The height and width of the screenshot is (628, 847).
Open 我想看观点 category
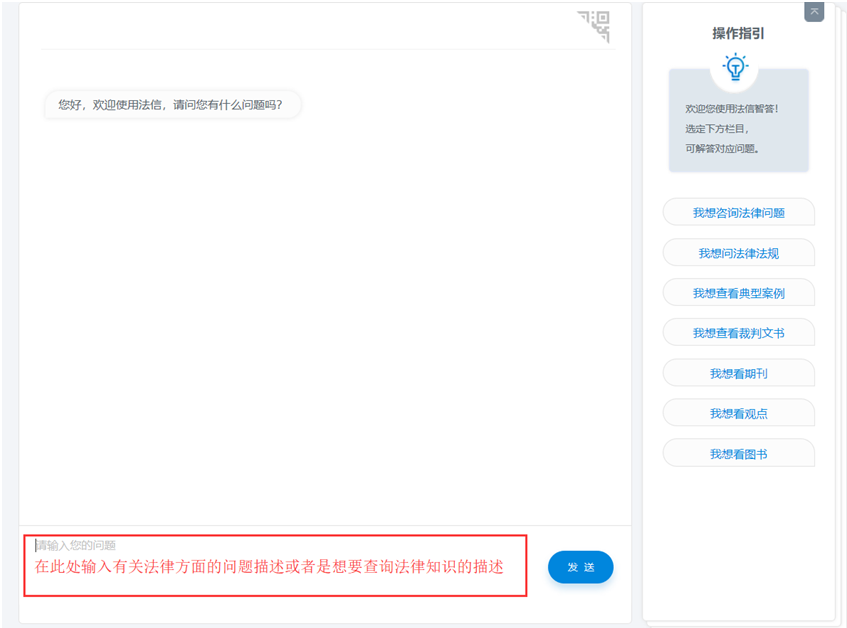(738, 414)
